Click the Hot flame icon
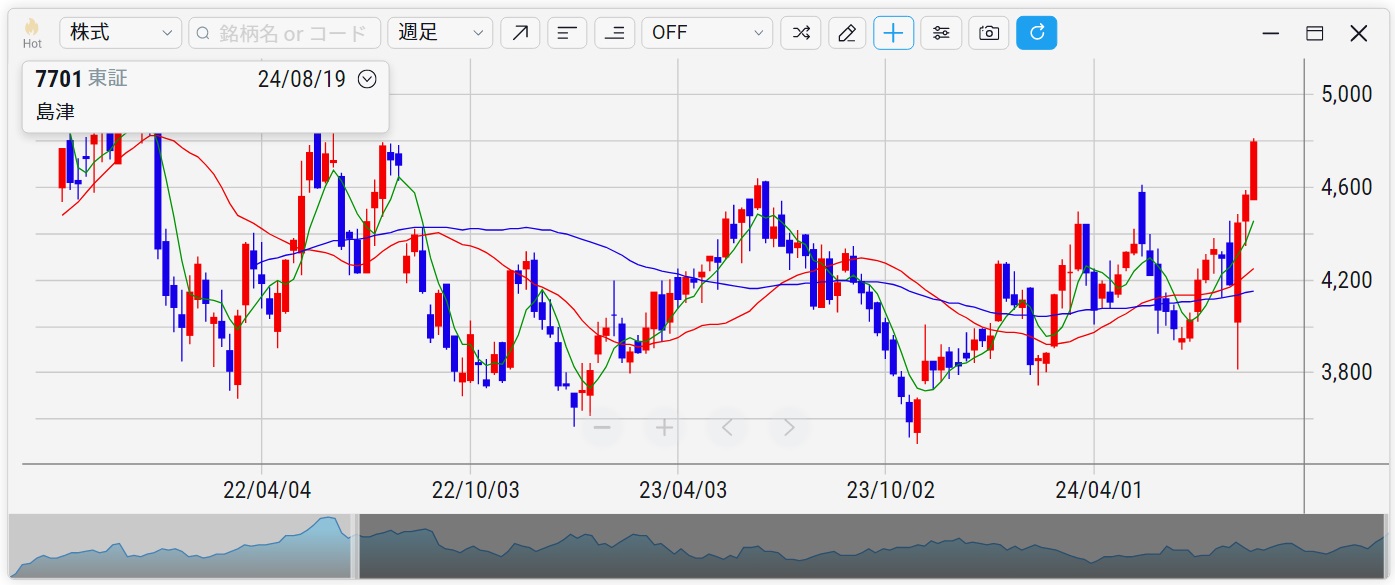Viewport: 1395px width, 585px height. coord(32,31)
